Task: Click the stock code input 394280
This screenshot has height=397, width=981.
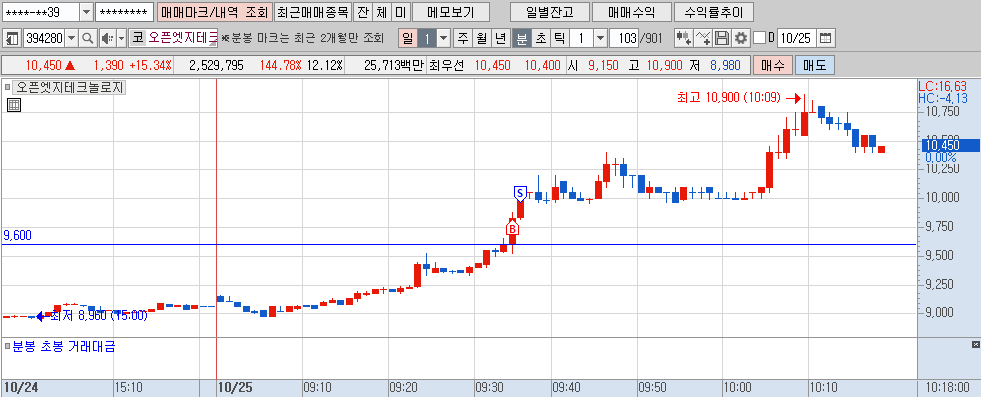Action: pos(44,38)
